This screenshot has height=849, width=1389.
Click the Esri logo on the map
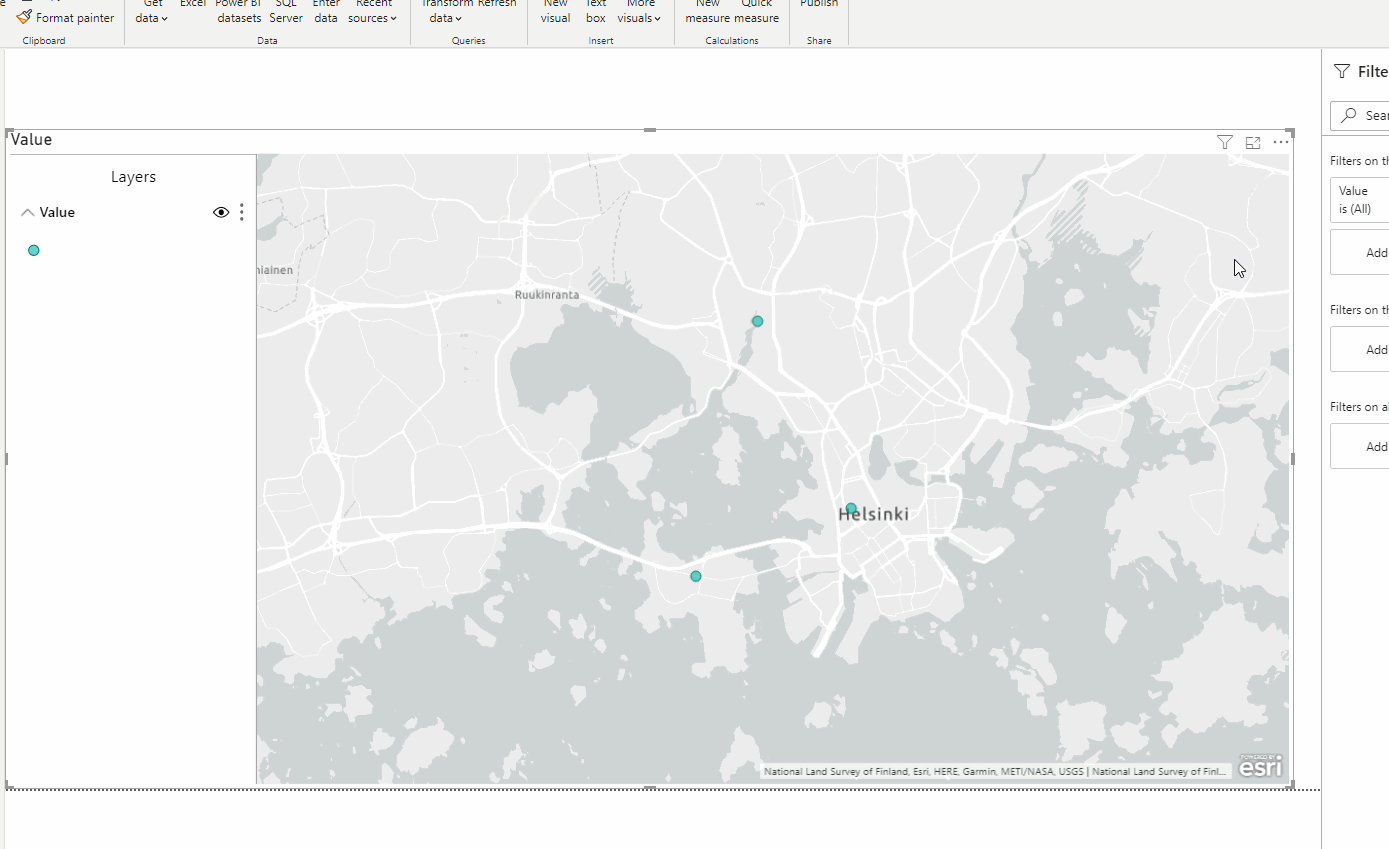(x=1260, y=766)
